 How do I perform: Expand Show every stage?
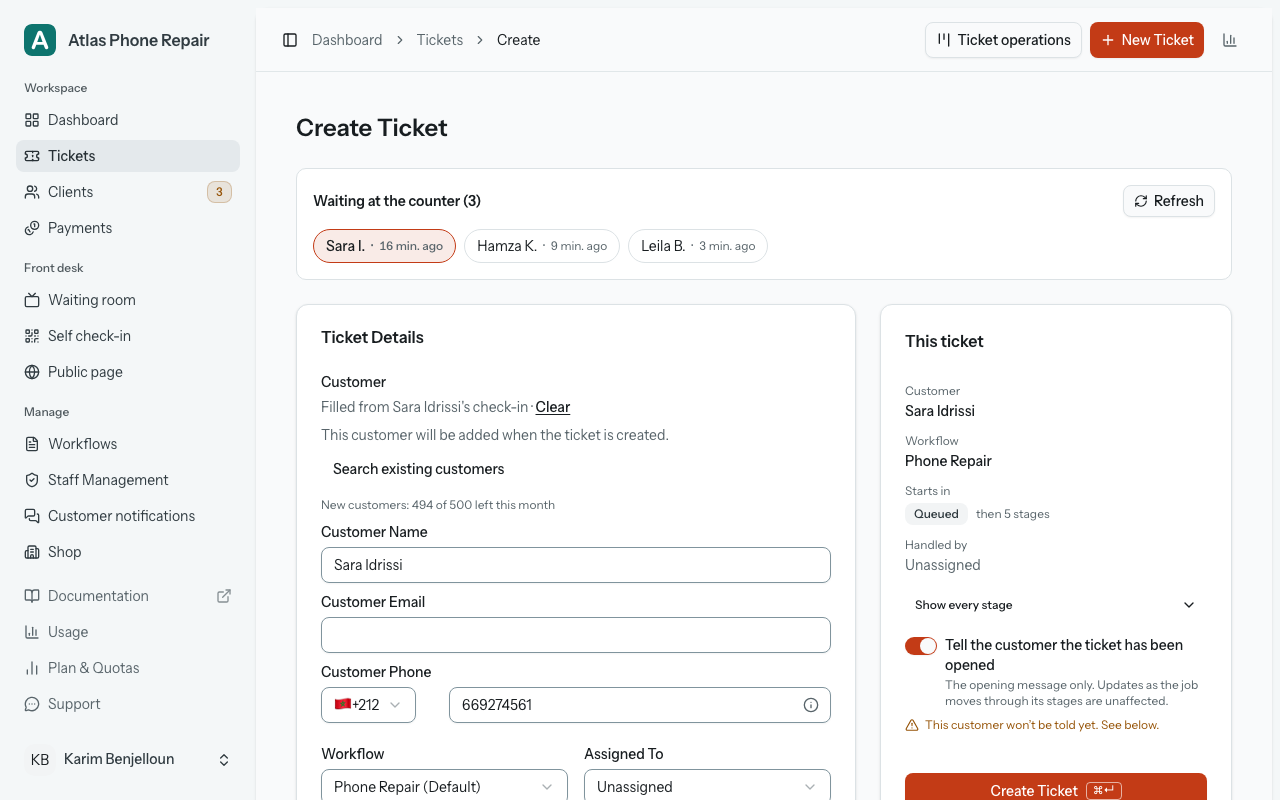point(1056,605)
